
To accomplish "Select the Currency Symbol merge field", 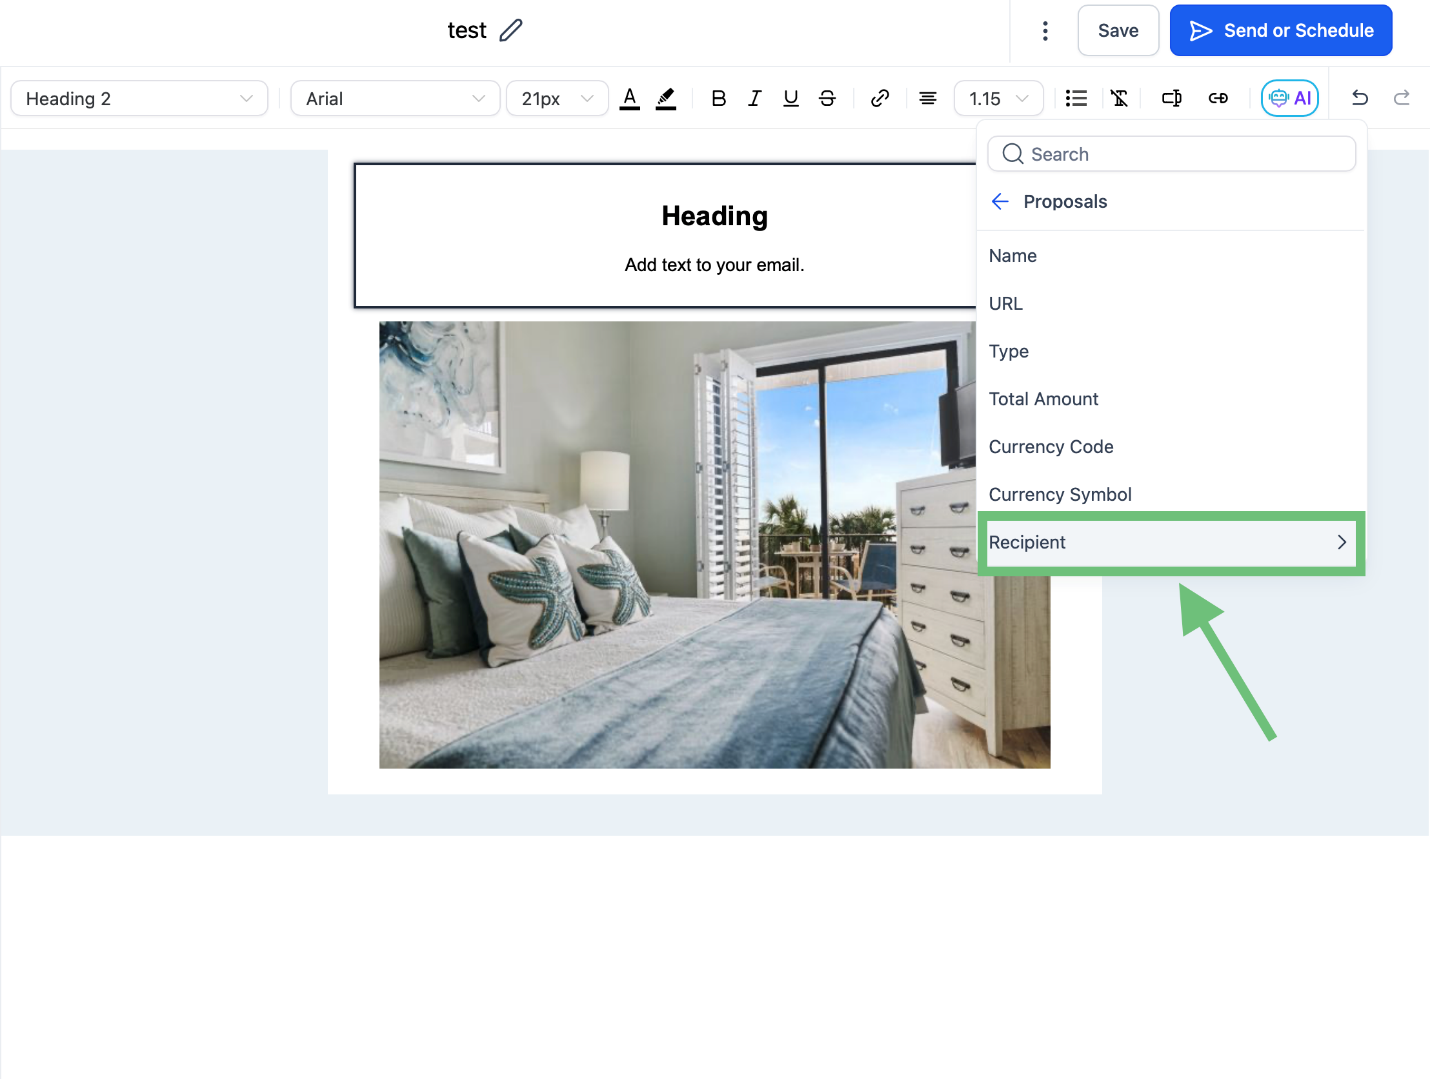I will tap(1171, 495).
